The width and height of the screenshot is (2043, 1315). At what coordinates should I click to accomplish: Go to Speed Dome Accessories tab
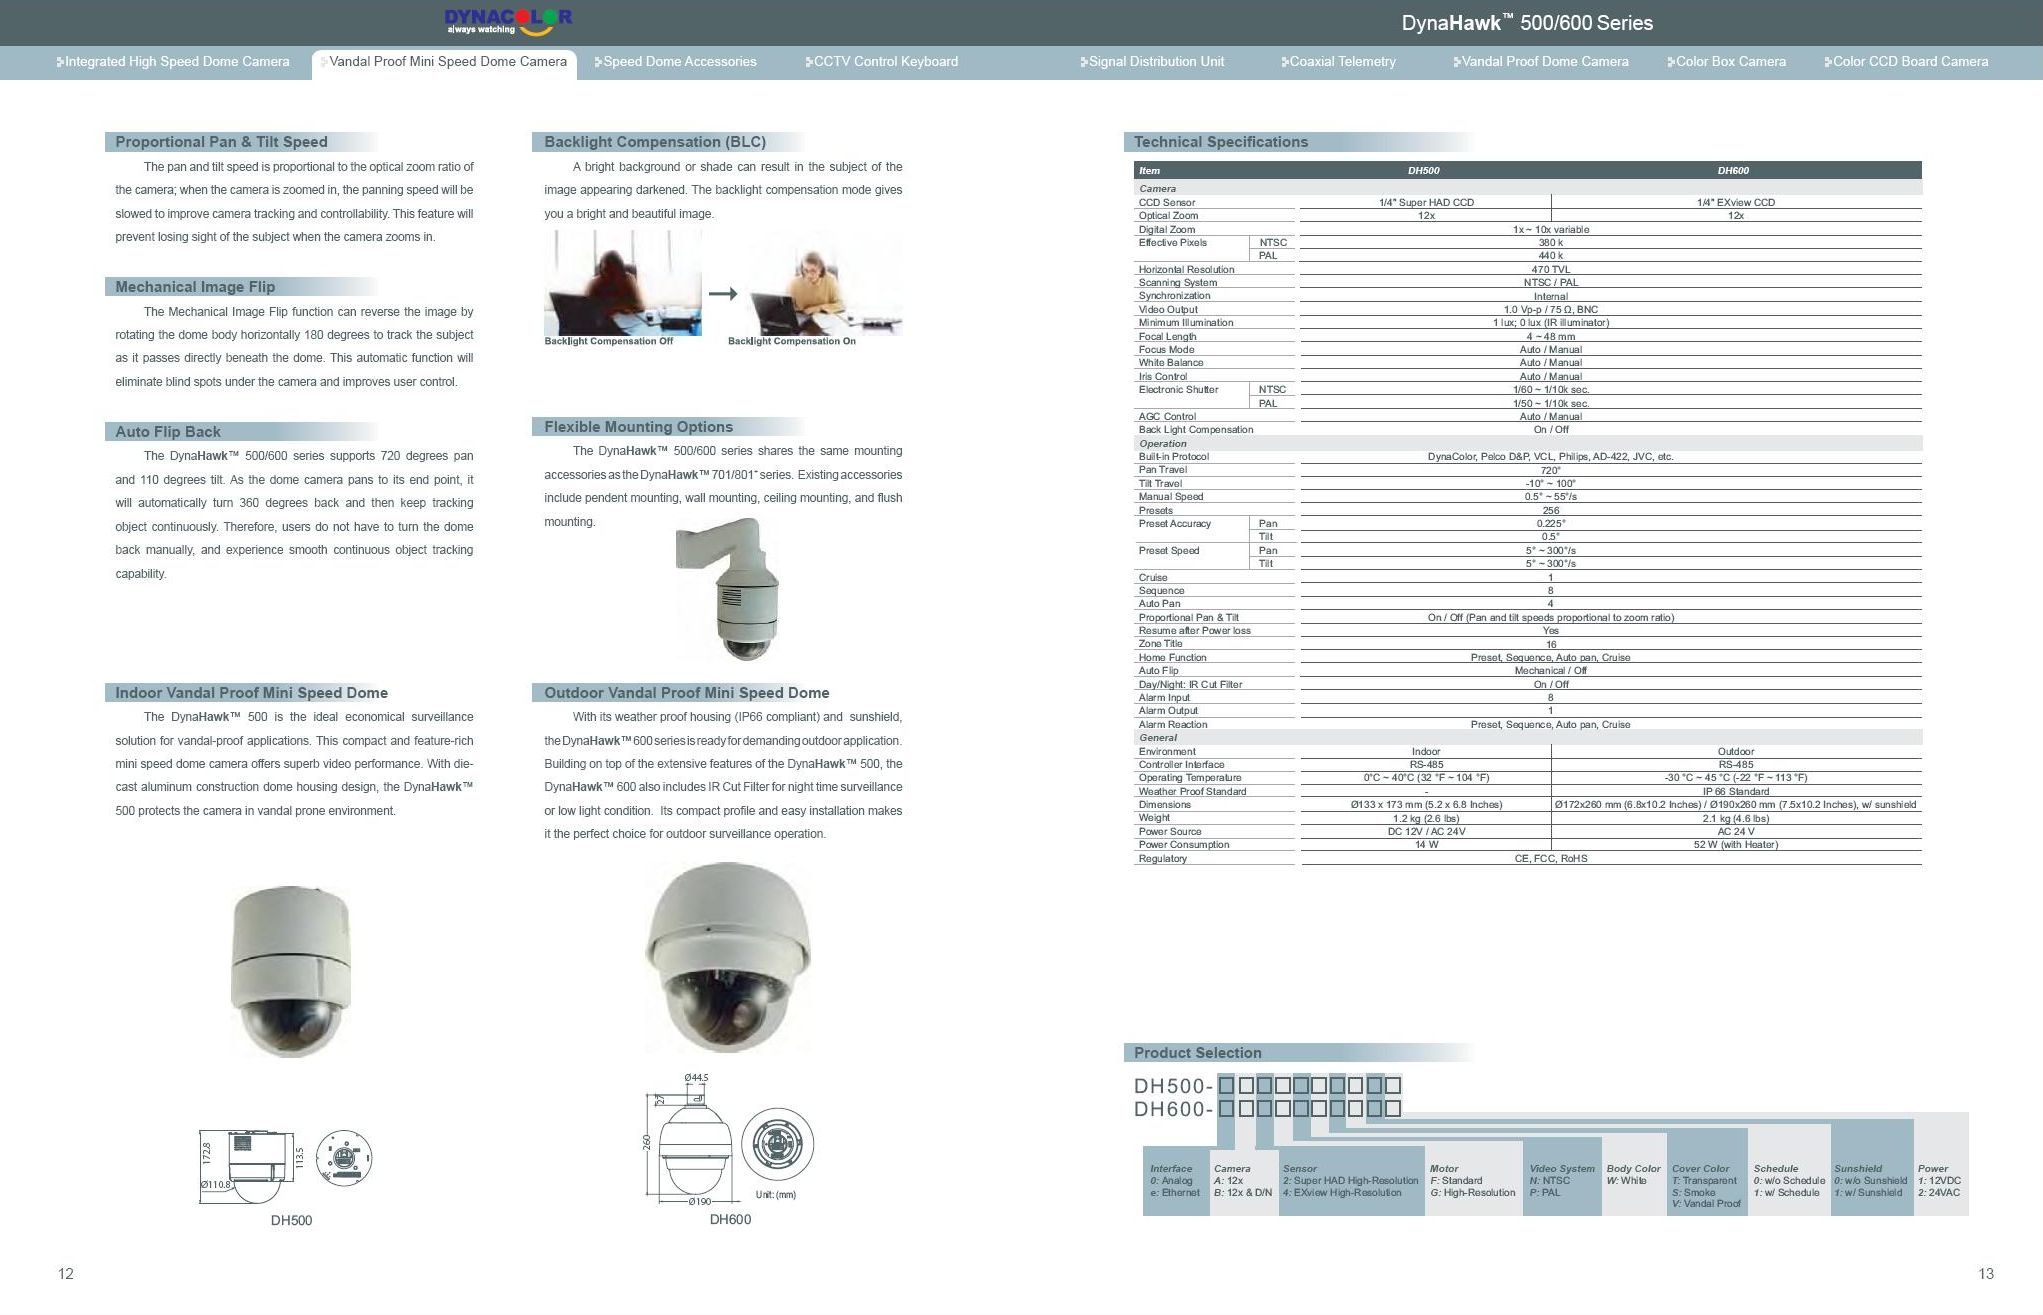(676, 62)
